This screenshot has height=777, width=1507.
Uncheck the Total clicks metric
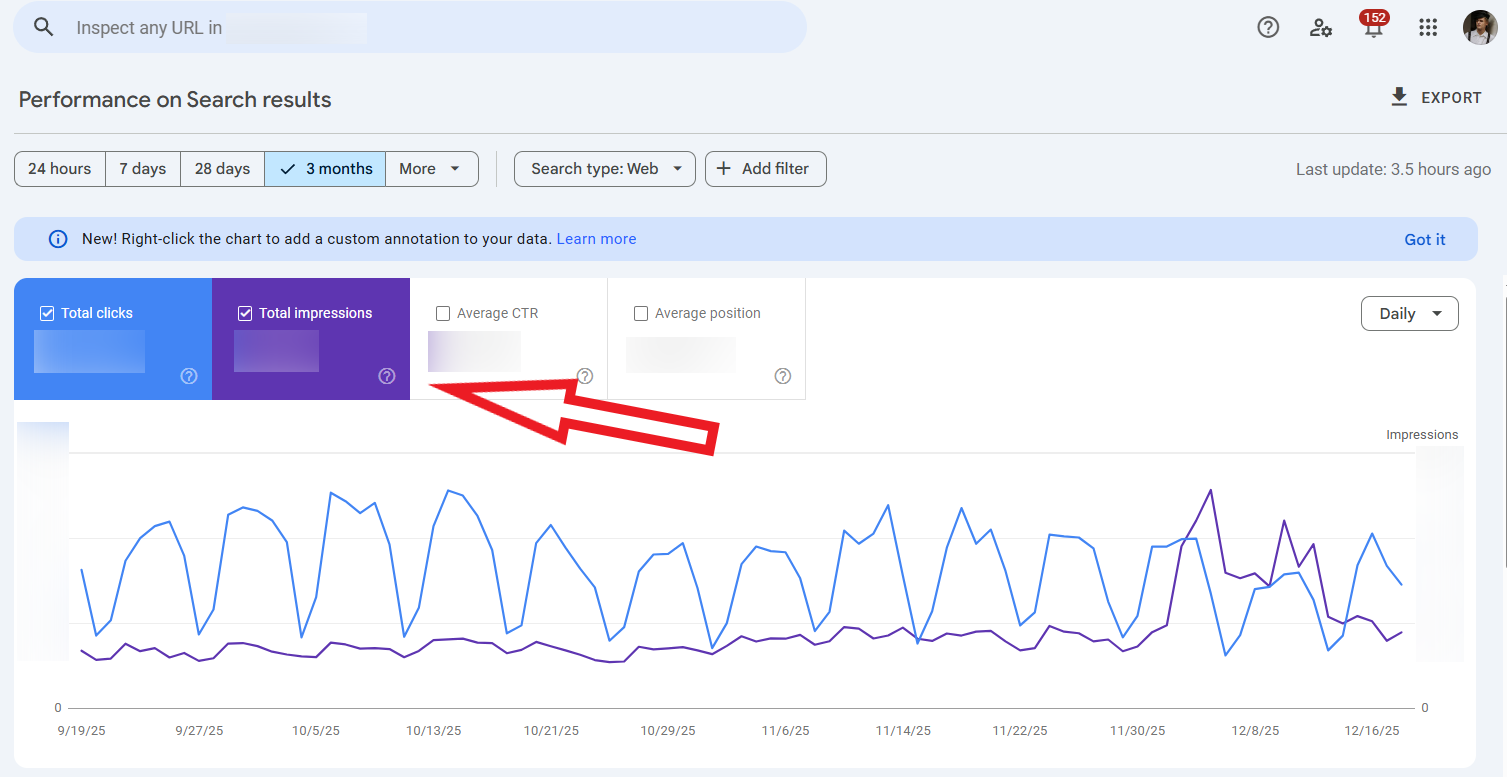[x=47, y=312]
